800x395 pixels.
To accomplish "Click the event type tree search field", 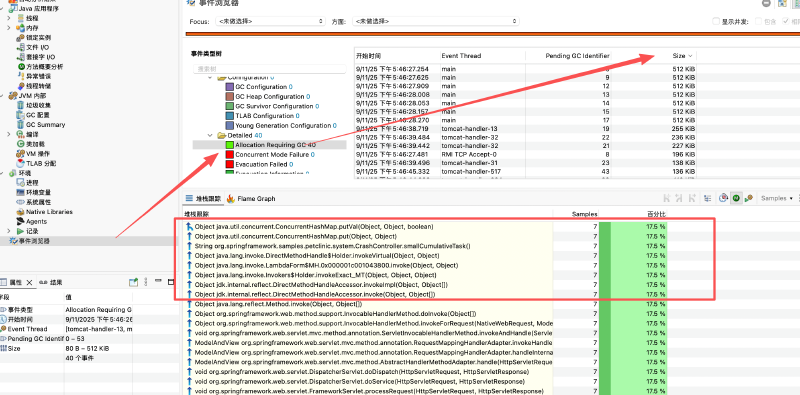I will 269,68.
